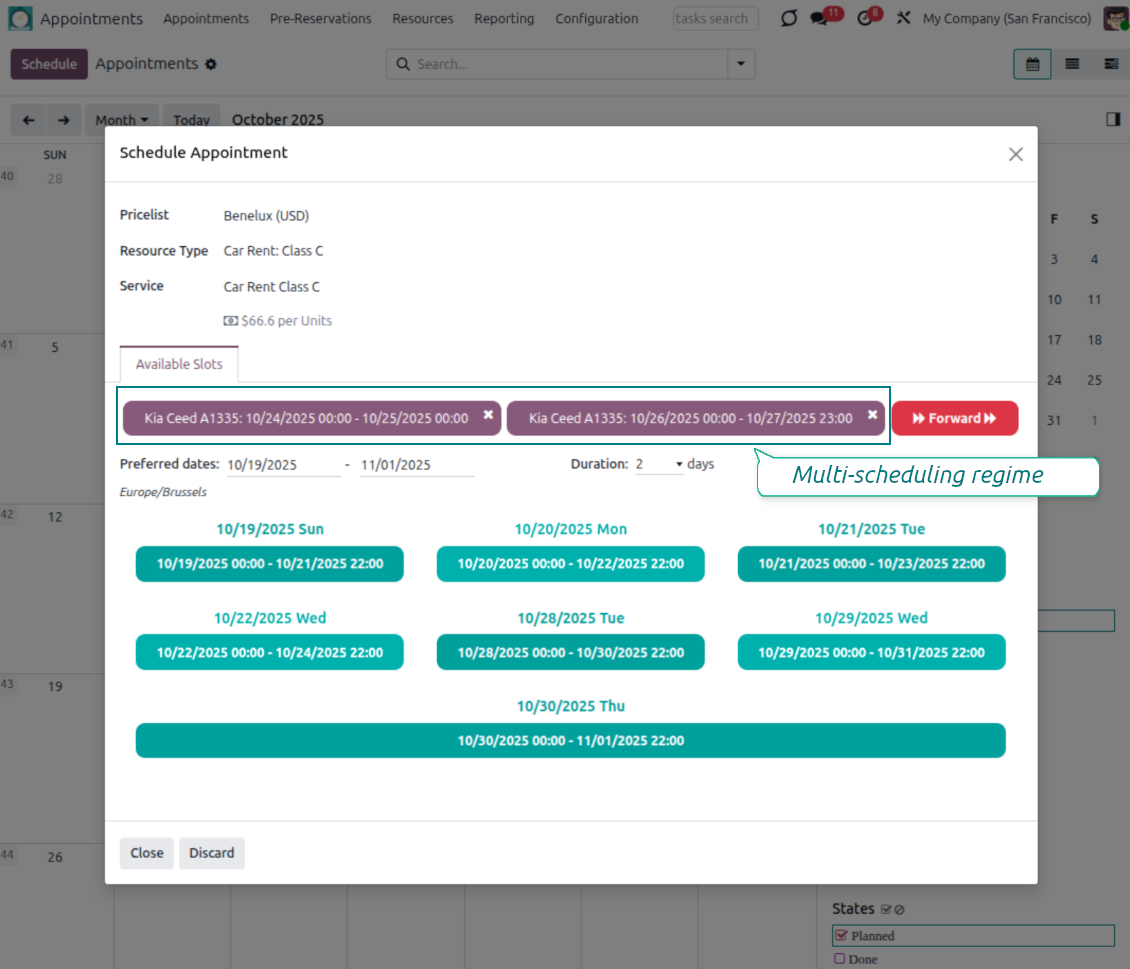Remove the 10/24/2025 Kia Ceed slot tag
This screenshot has width=1130, height=969.
[x=488, y=415]
